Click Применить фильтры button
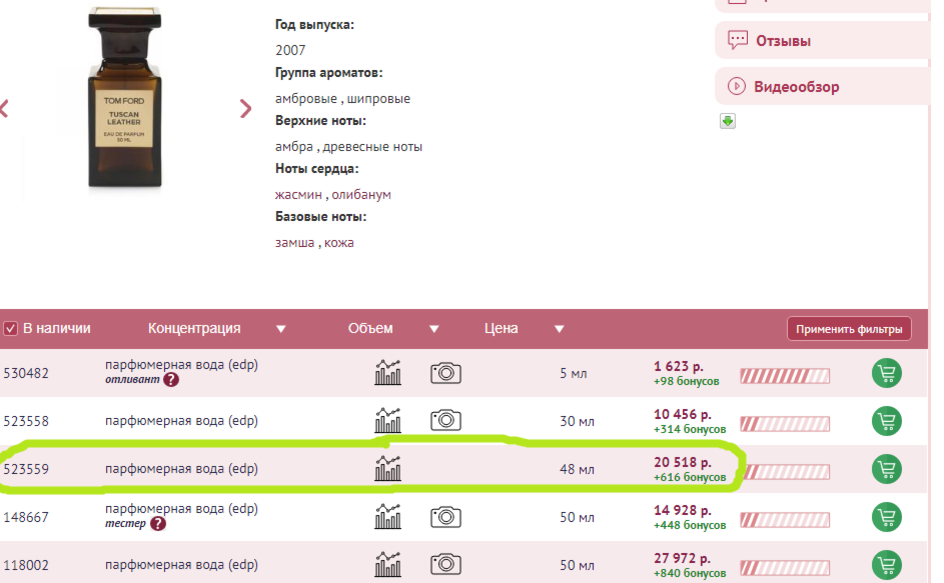The image size is (944, 583). coord(849,329)
